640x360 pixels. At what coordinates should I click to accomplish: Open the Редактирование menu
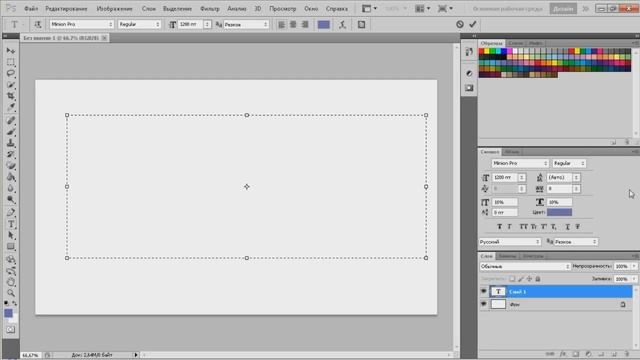tap(66, 9)
